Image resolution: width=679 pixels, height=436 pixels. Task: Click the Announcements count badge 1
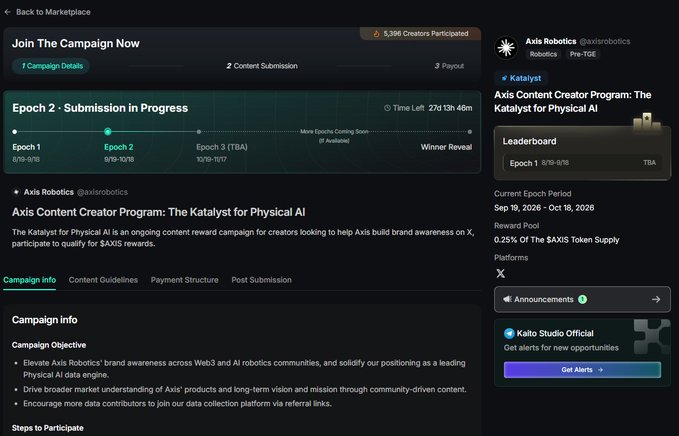(x=582, y=299)
